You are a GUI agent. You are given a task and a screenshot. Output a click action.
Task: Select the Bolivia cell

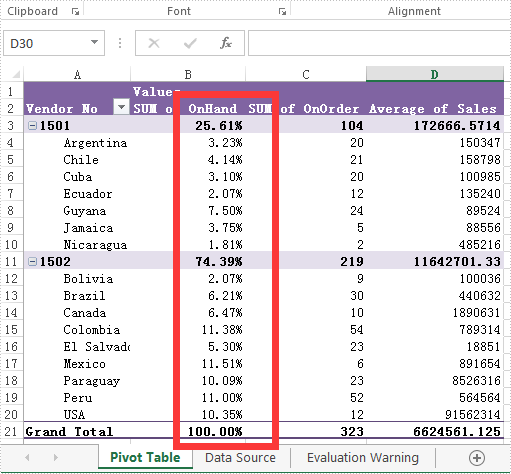[77, 279]
